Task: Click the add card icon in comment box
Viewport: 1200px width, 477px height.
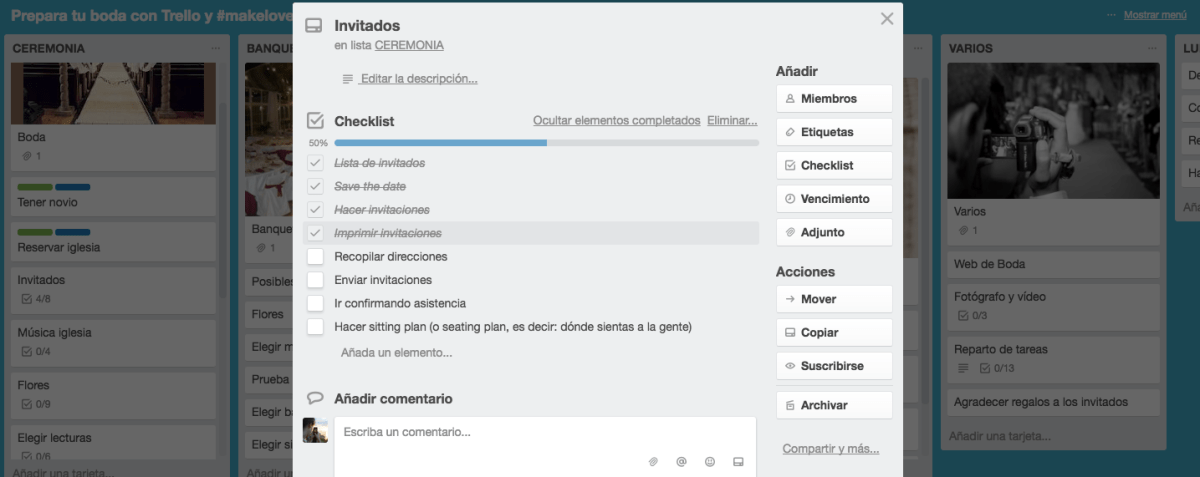Action: pyautogui.click(x=738, y=462)
